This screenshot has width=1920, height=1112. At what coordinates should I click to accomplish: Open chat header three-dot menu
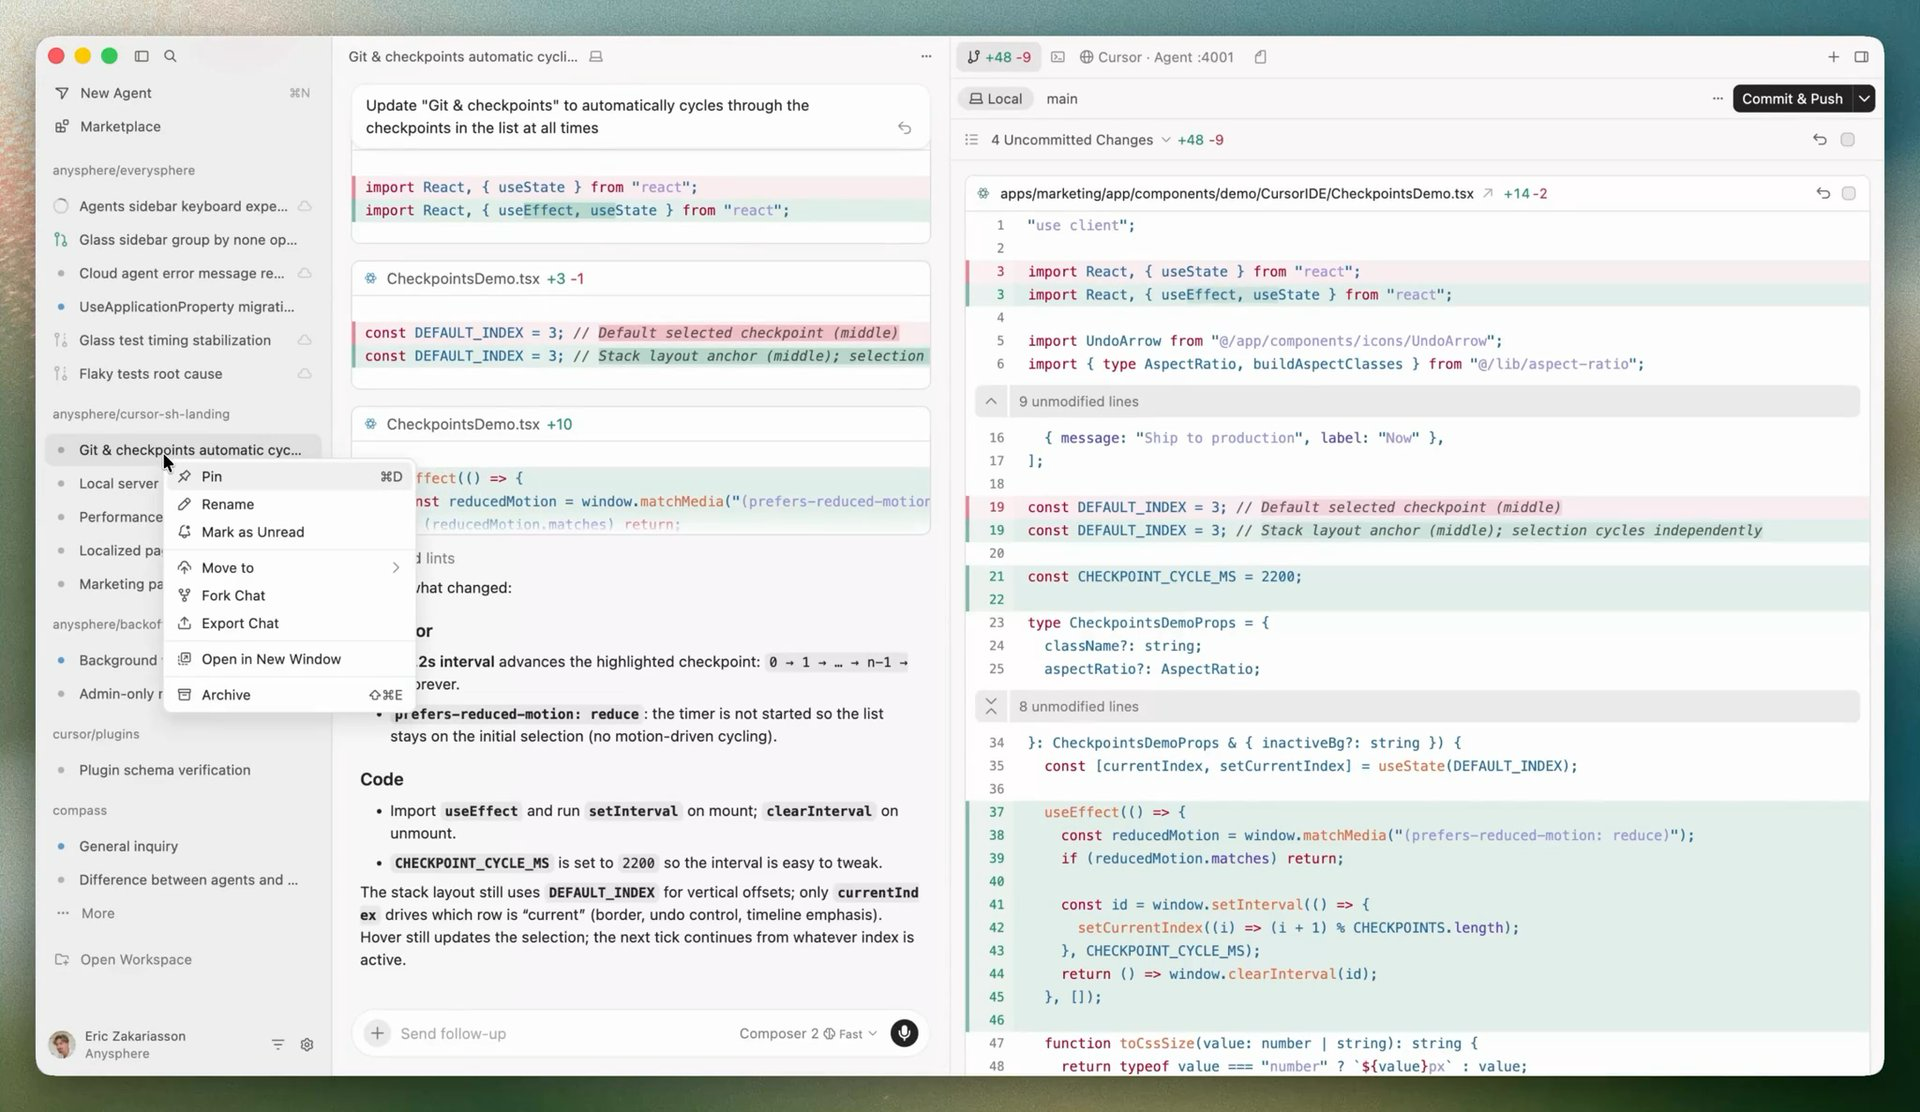click(926, 56)
